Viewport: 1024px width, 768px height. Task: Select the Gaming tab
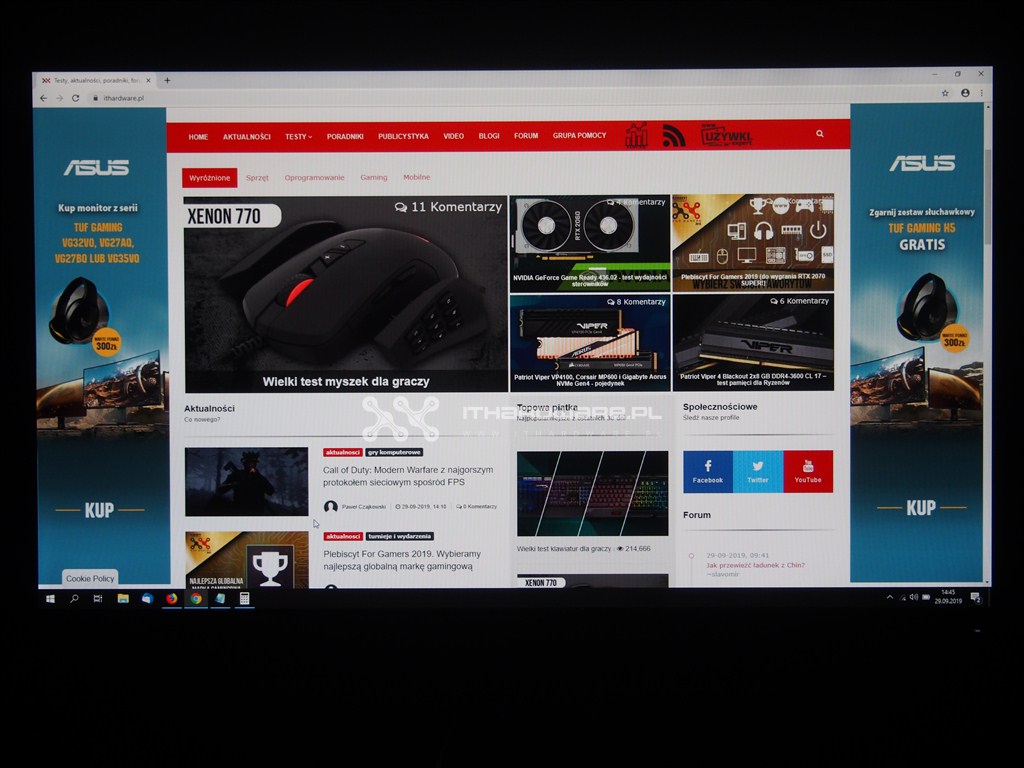pos(374,177)
